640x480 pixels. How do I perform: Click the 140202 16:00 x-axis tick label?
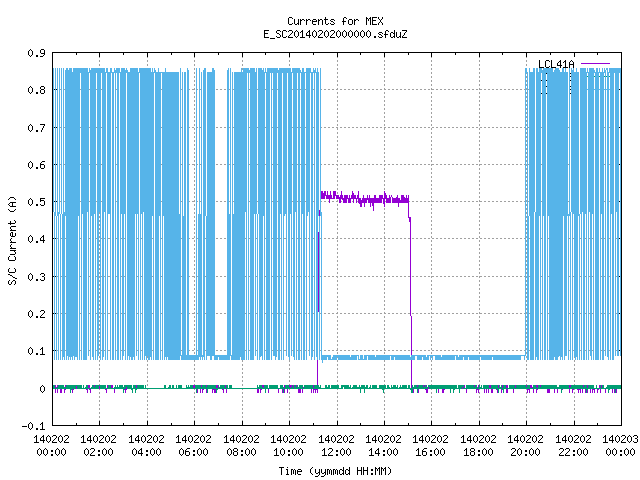pos(430,446)
